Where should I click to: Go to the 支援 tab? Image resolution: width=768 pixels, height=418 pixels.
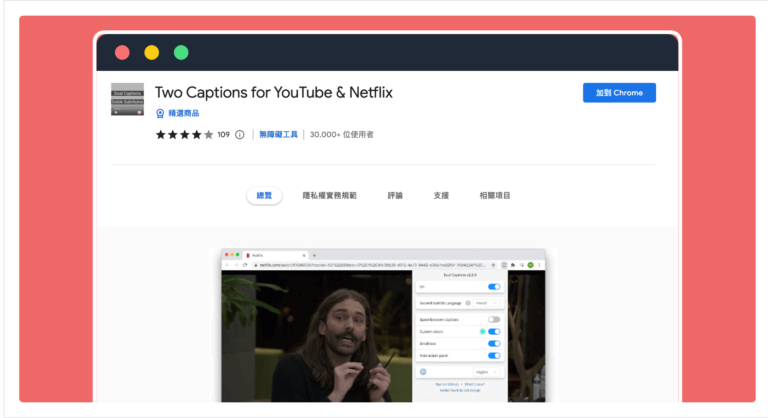pyautogui.click(x=441, y=196)
